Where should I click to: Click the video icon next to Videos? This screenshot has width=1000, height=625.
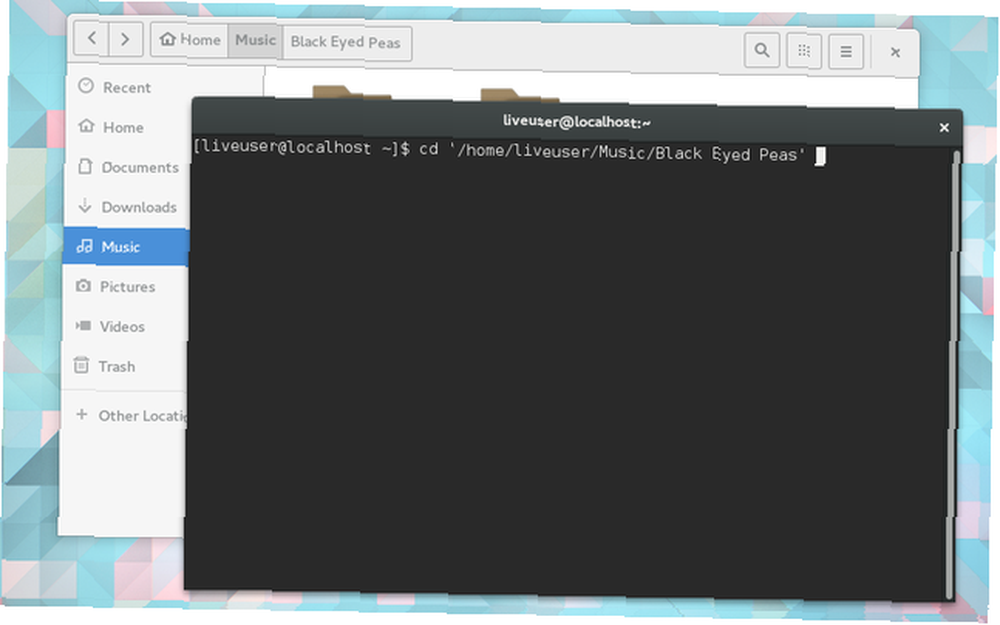click(x=83, y=325)
